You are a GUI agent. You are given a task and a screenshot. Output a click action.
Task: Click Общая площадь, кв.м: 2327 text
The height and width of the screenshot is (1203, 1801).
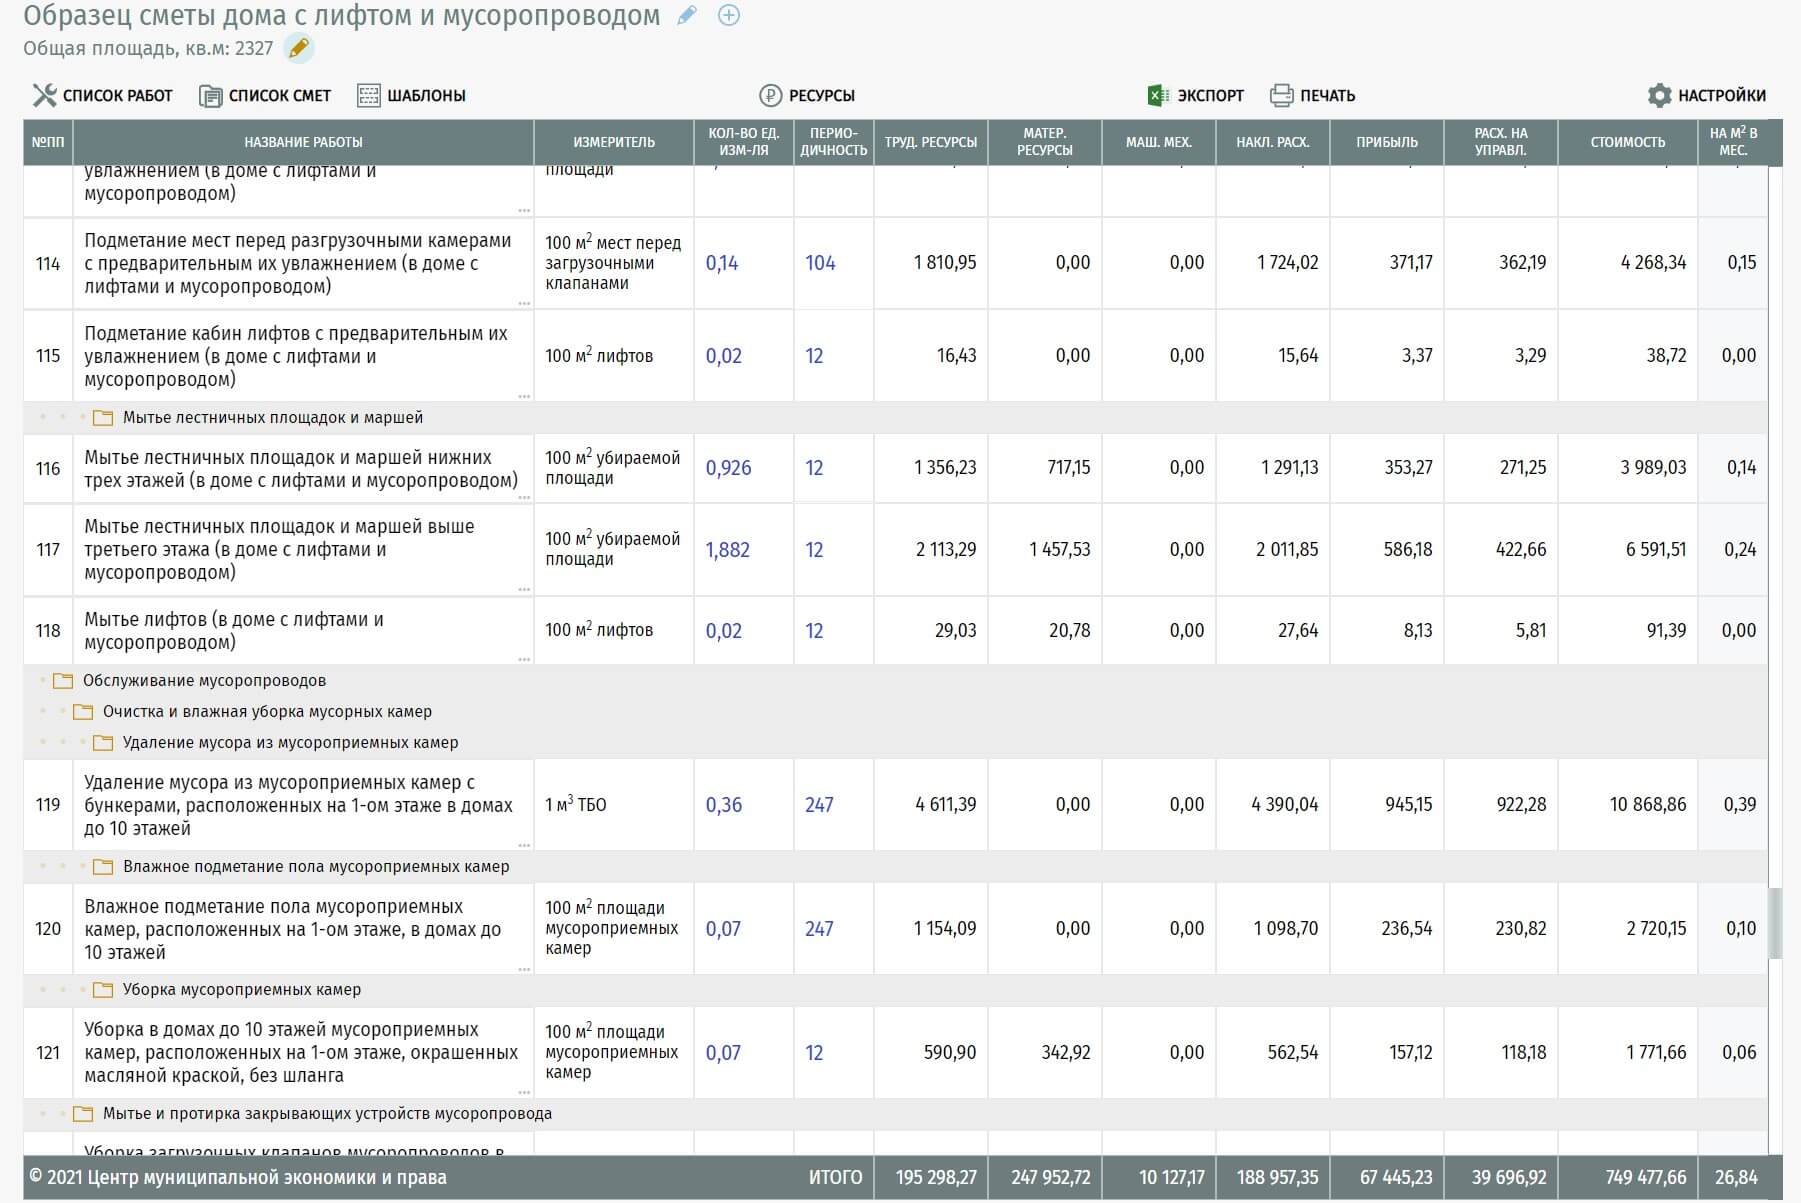pos(148,48)
